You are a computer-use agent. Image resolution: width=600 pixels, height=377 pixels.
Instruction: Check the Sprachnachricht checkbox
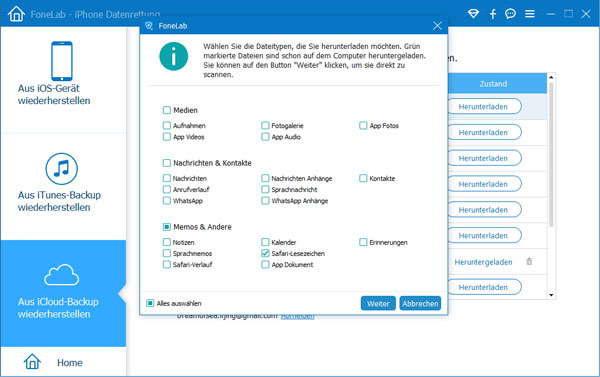pyautogui.click(x=265, y=189)
